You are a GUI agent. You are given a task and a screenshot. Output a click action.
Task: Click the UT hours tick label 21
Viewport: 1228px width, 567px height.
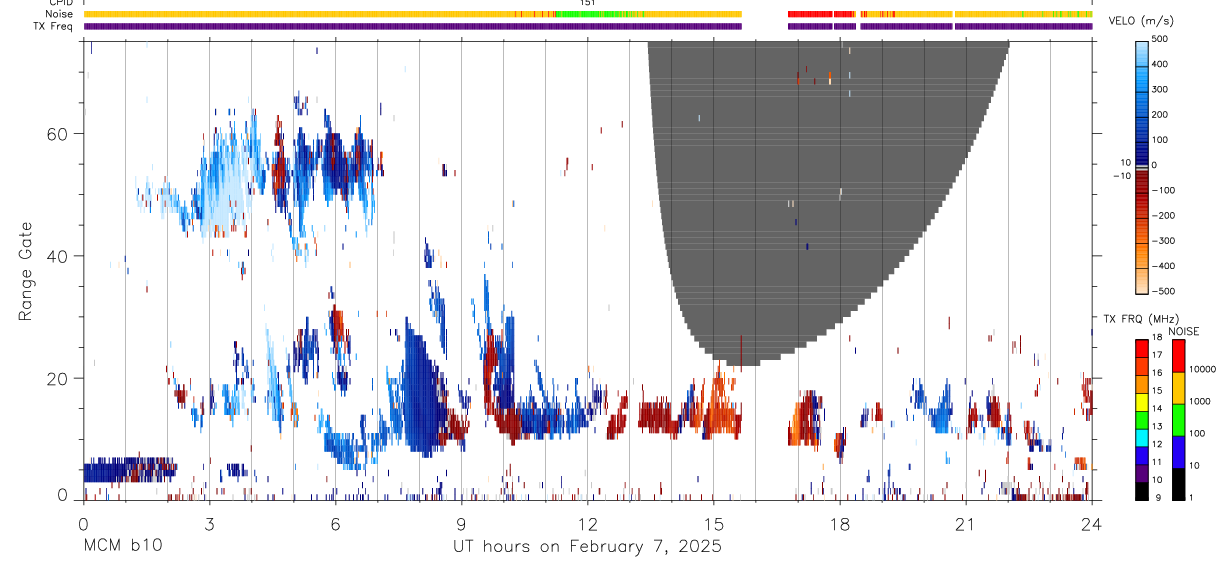click(965, 523)
